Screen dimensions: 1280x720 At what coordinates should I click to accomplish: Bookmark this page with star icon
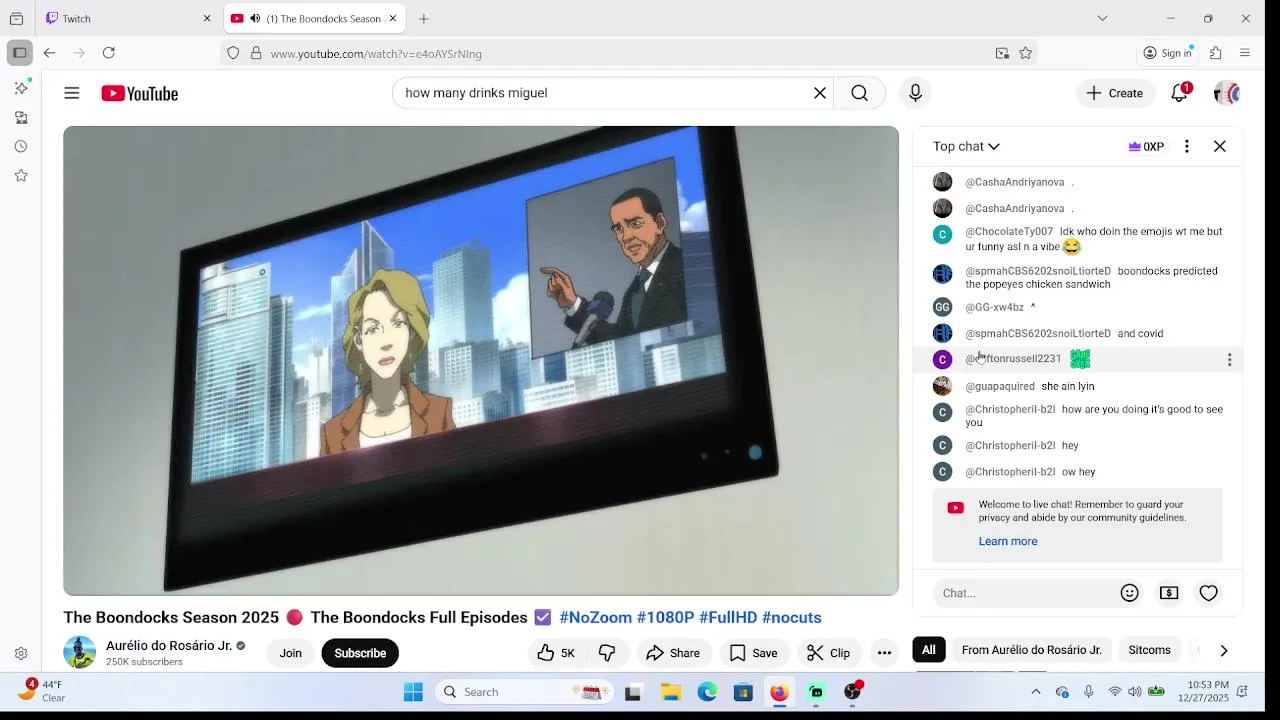[1025, 53]
